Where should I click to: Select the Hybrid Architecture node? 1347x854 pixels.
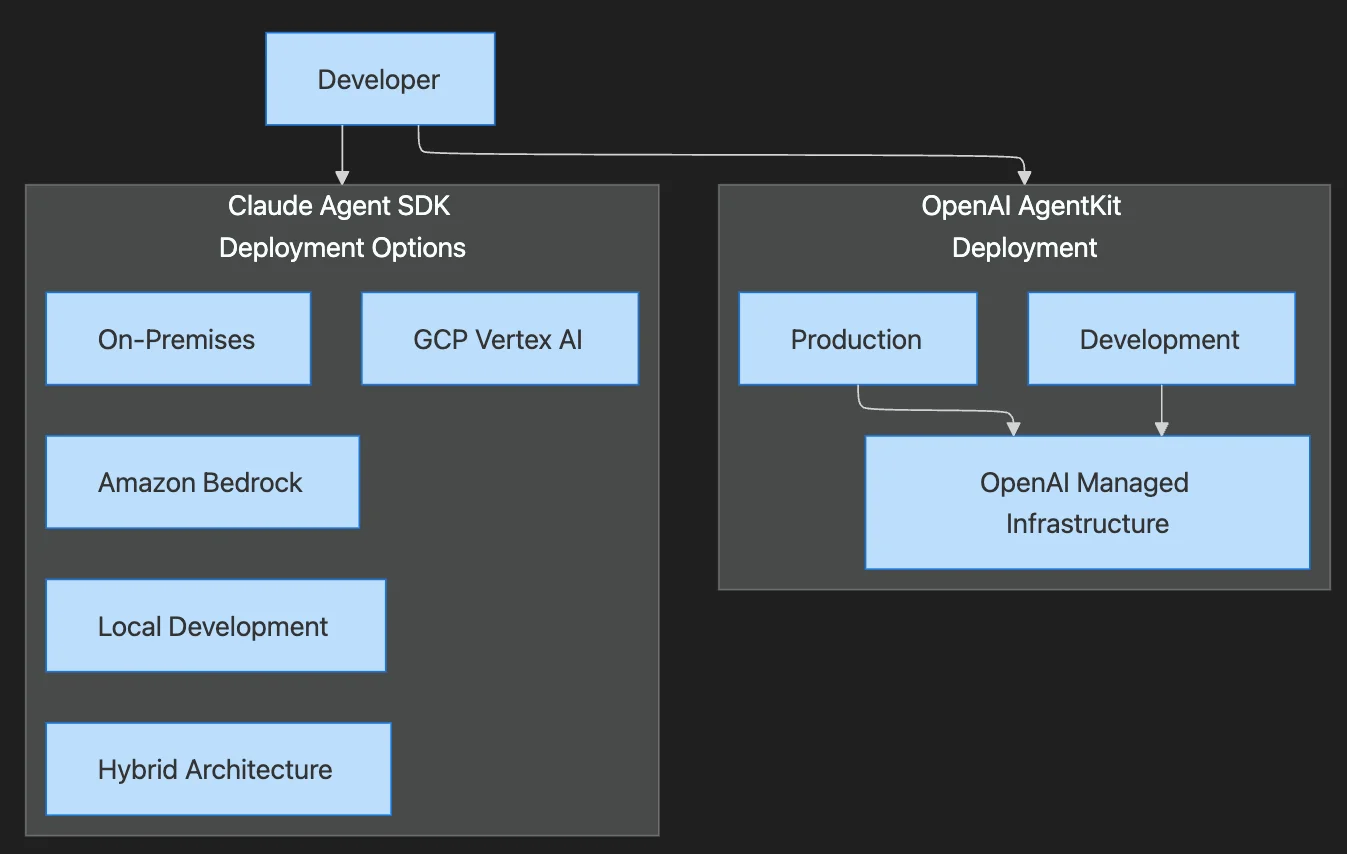[x=215, y=768]
